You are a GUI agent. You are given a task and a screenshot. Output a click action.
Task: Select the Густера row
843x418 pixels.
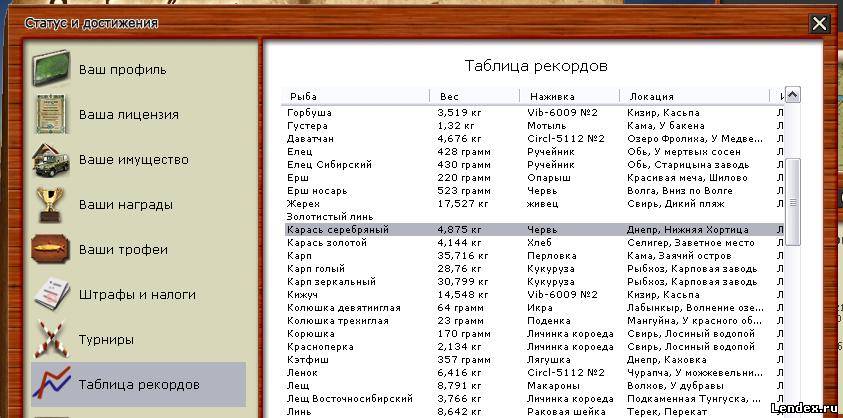(x=534, y=126)
